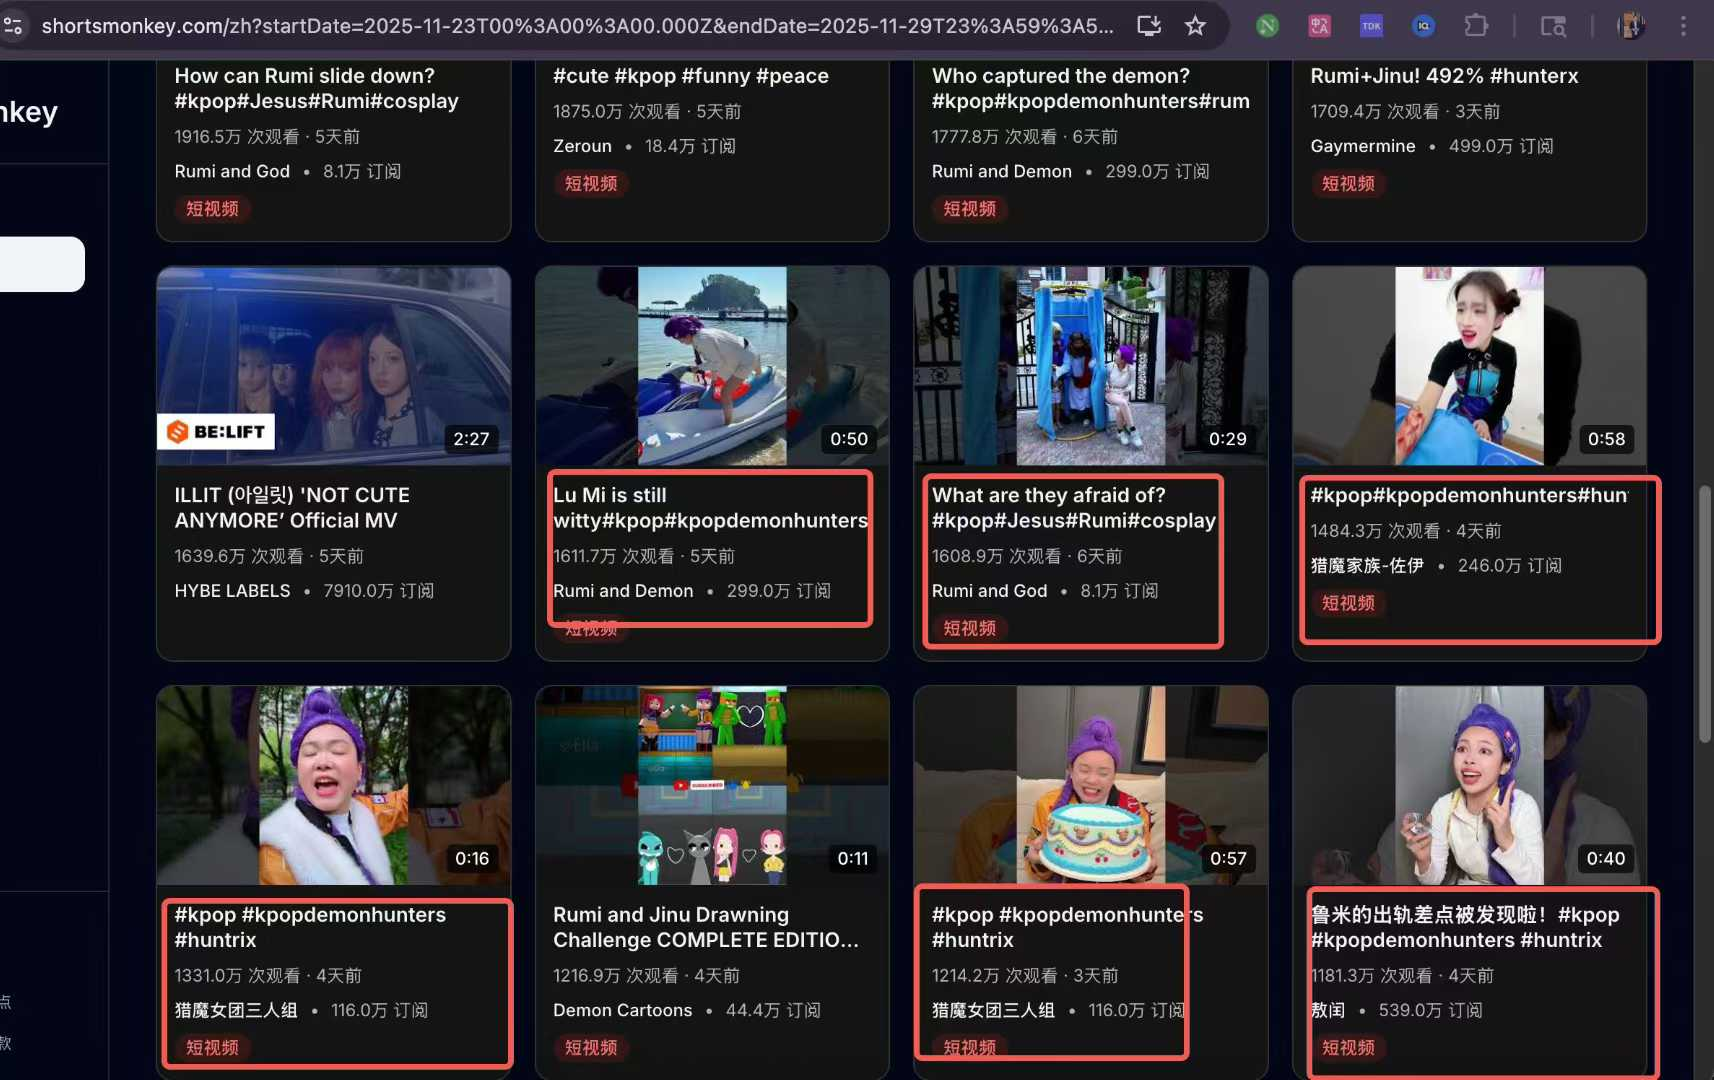Visit the Gaymermine channel
This screenshot has width=1714, height=1080.
[x=1363, y=146]
